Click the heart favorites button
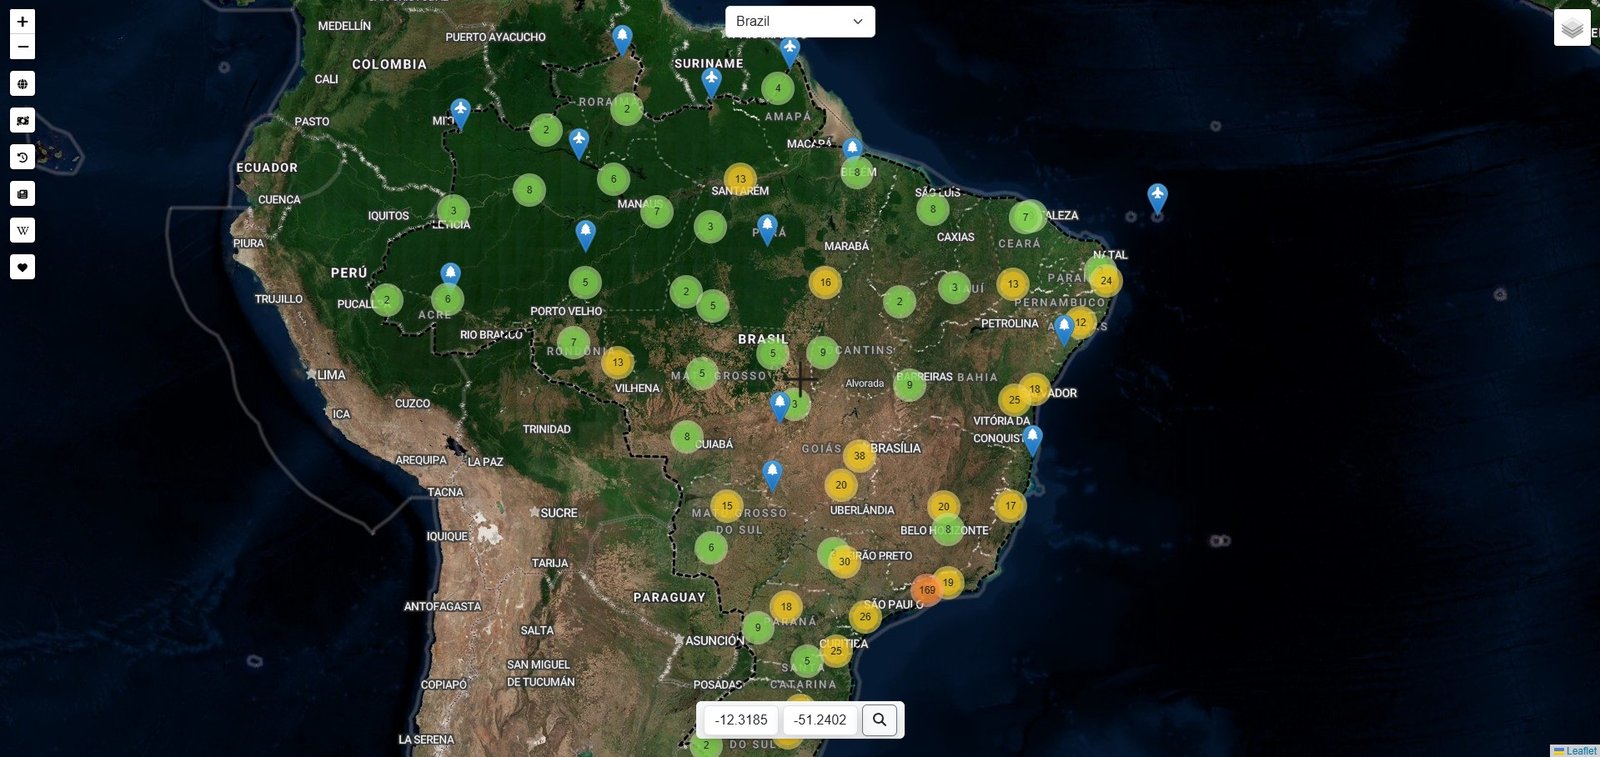The height and width of the screenshot is (757, 1600). point(22,267)
